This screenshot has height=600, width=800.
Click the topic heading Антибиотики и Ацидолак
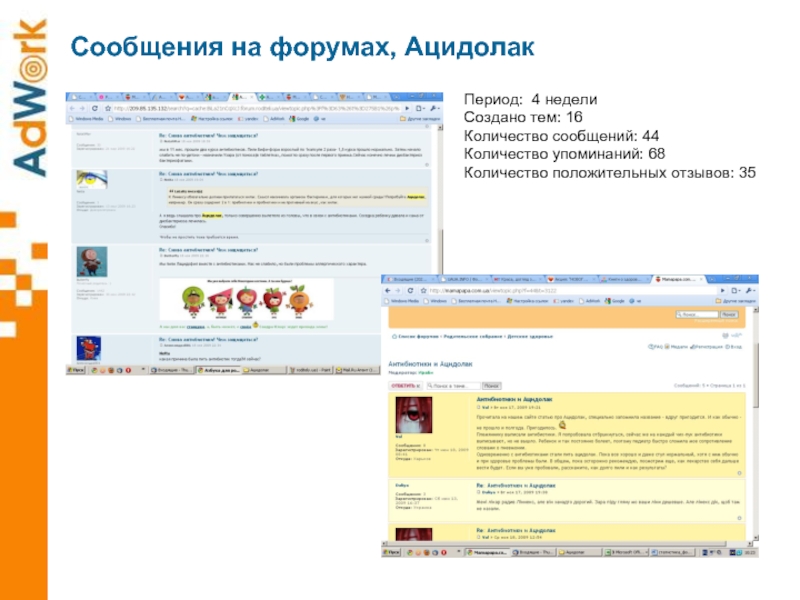pos(430,364)
